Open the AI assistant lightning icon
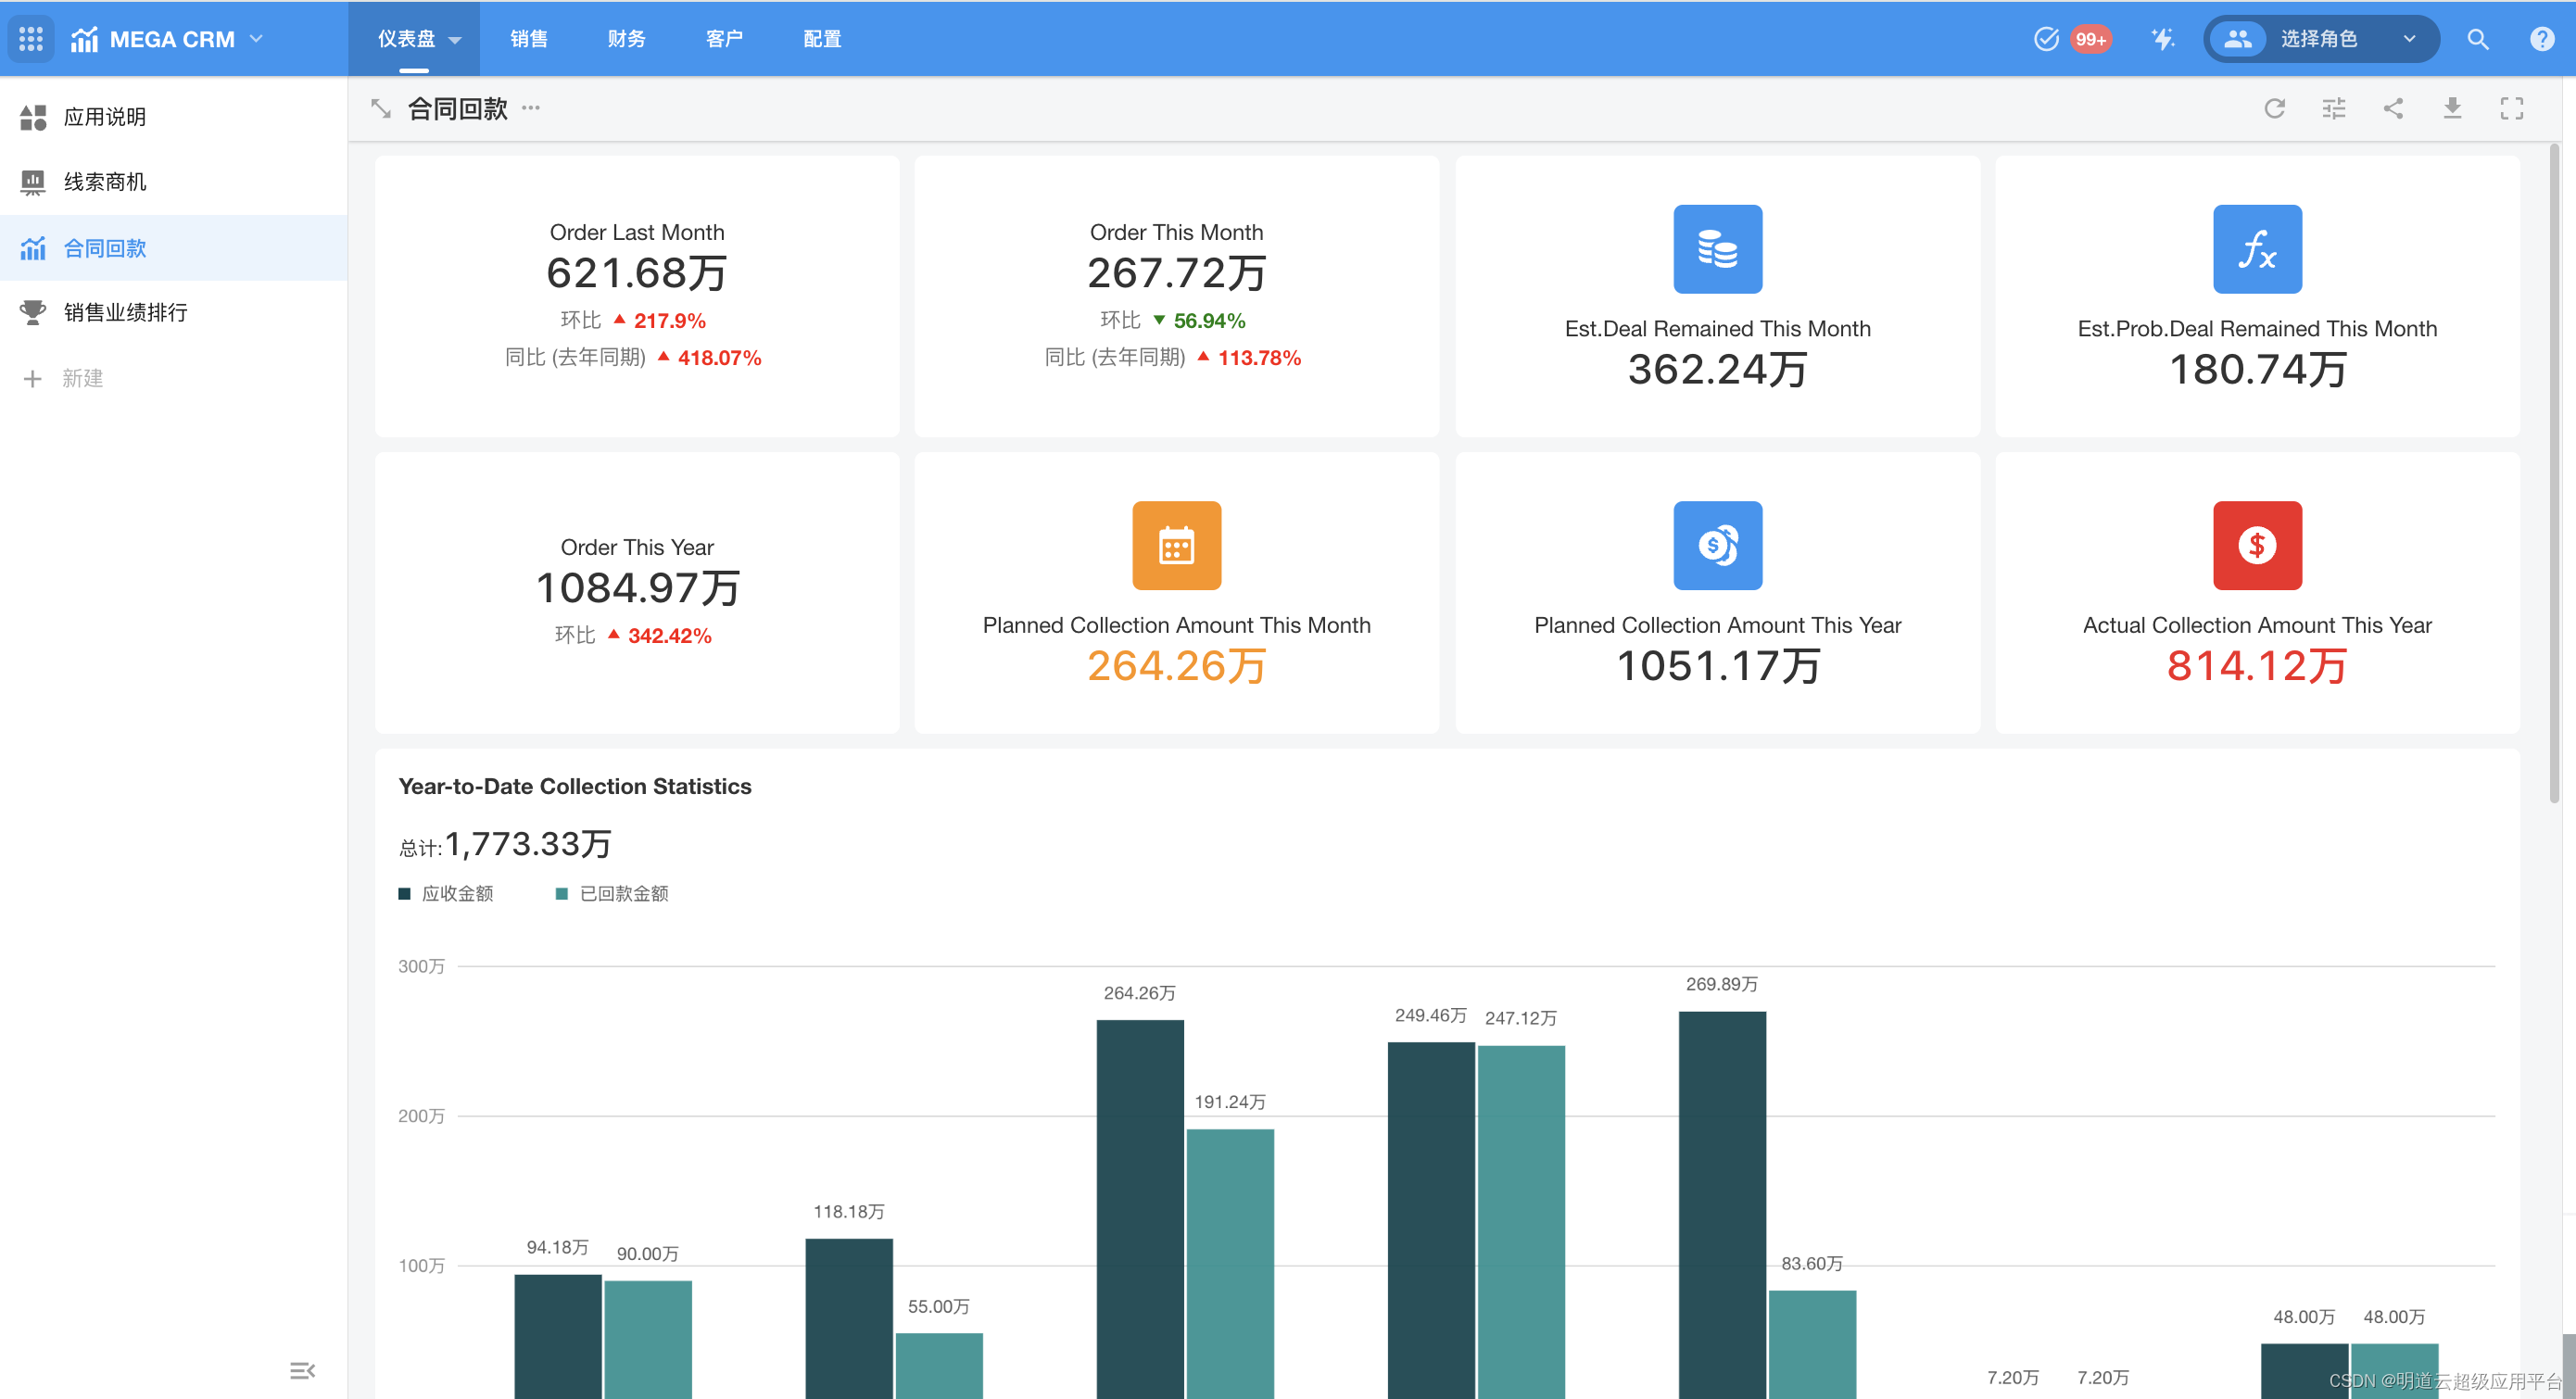This screenshot has width=2576, height=1399. coord(2162,39)
